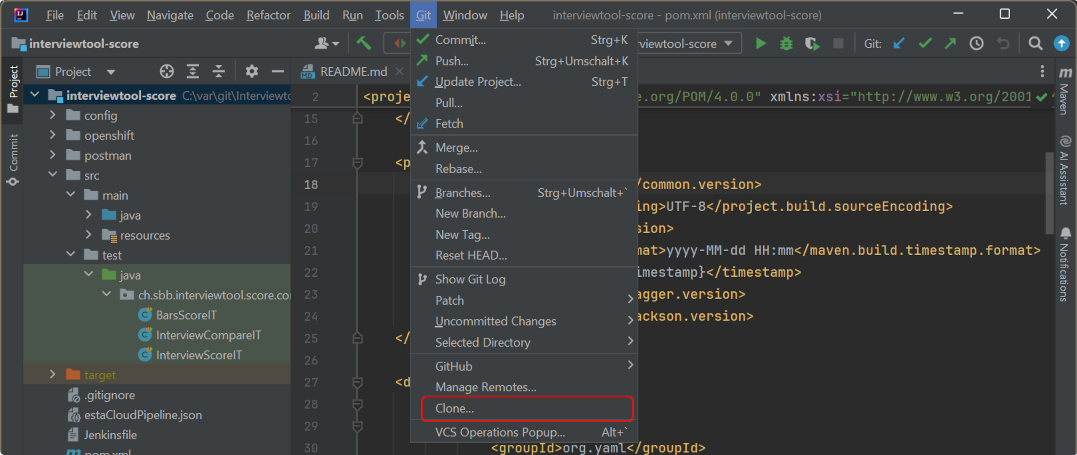
Task: Expand the config folder
Action: (52, 115)
